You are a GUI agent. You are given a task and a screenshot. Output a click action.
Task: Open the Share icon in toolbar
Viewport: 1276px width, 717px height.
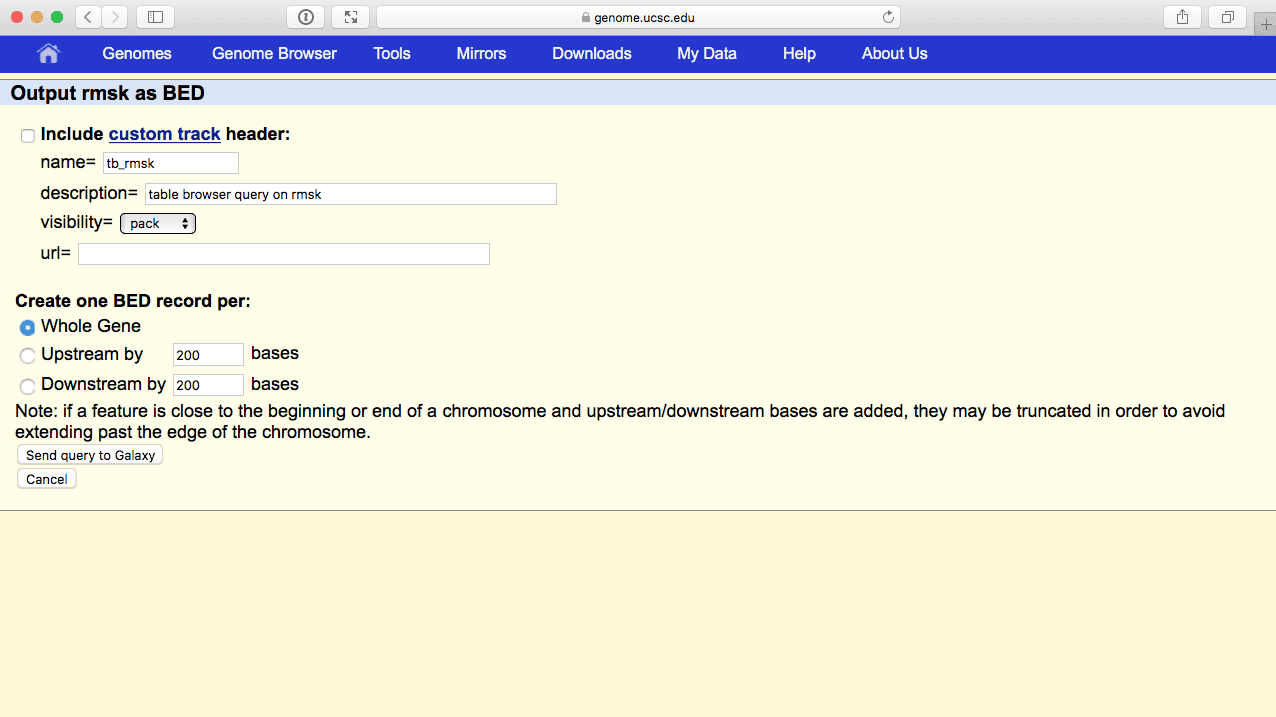tap(1183, 17)
